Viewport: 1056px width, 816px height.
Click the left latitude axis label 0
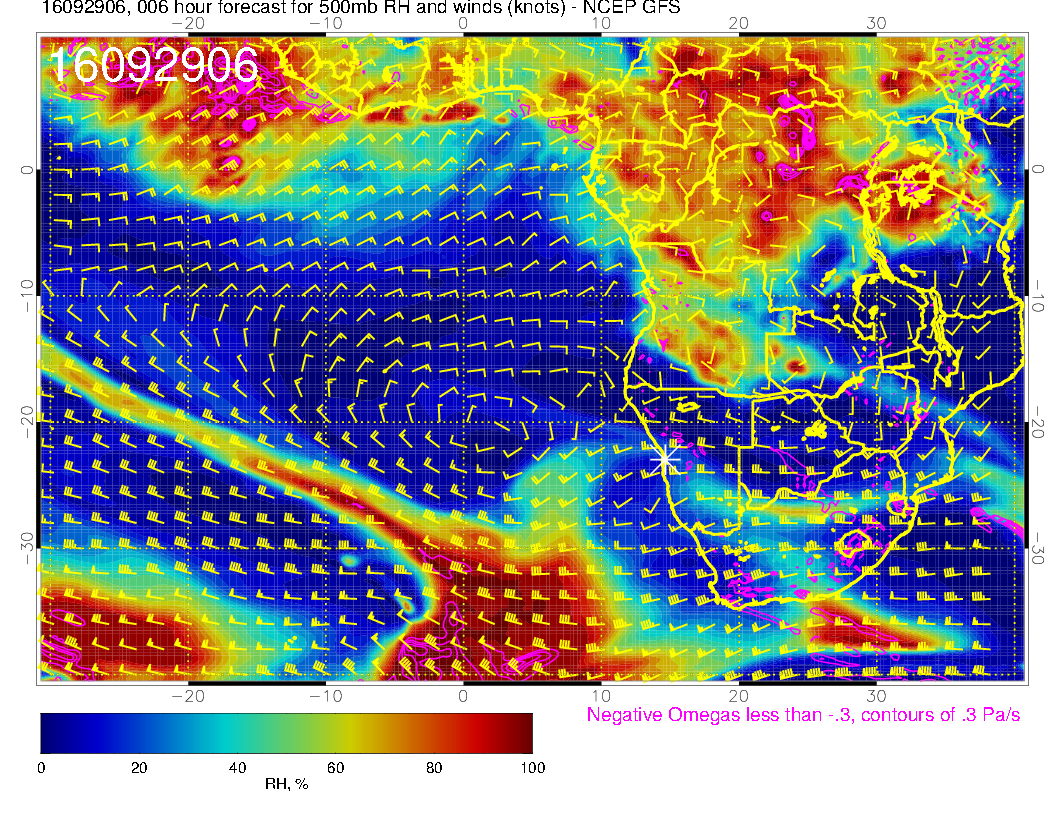point(26,170)
